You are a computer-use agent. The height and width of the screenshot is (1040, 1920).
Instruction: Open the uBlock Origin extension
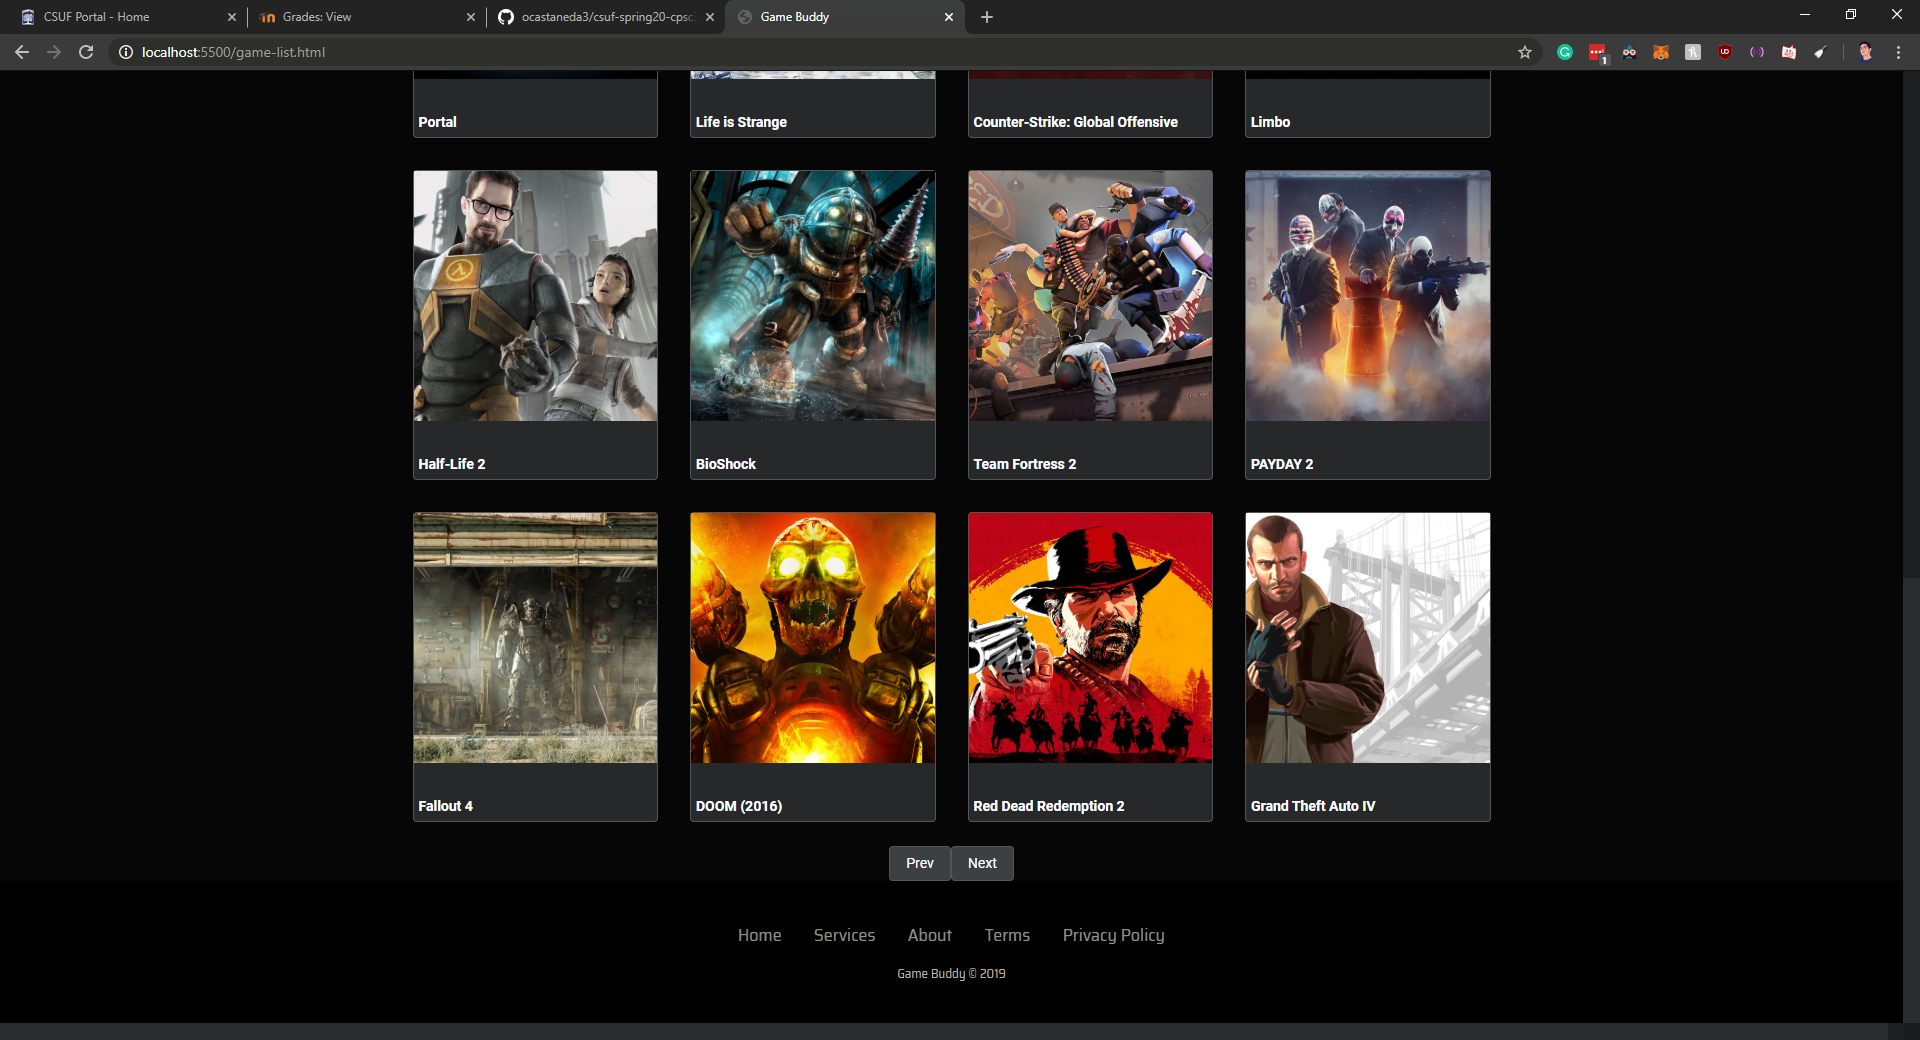(x=1725, y=52)
